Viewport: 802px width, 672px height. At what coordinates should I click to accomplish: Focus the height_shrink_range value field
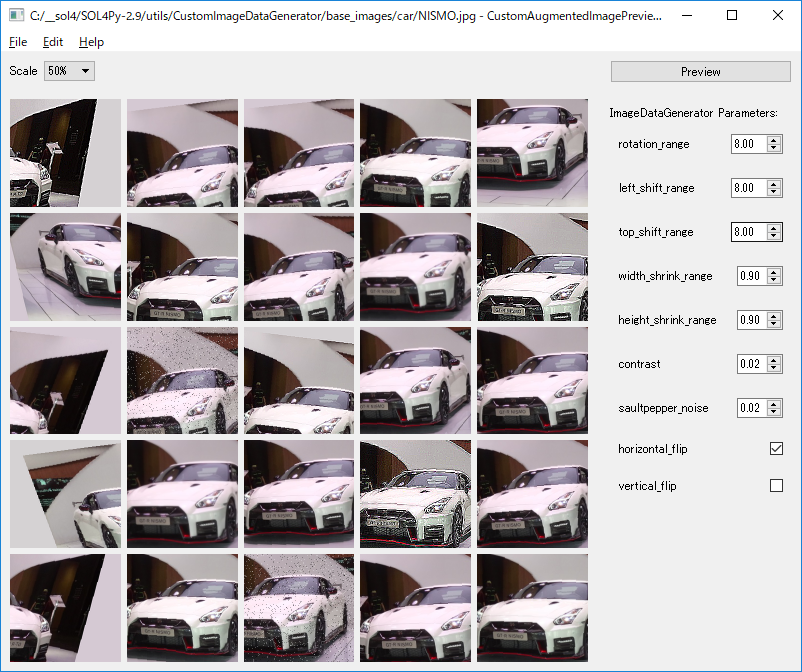coord(752,320)
